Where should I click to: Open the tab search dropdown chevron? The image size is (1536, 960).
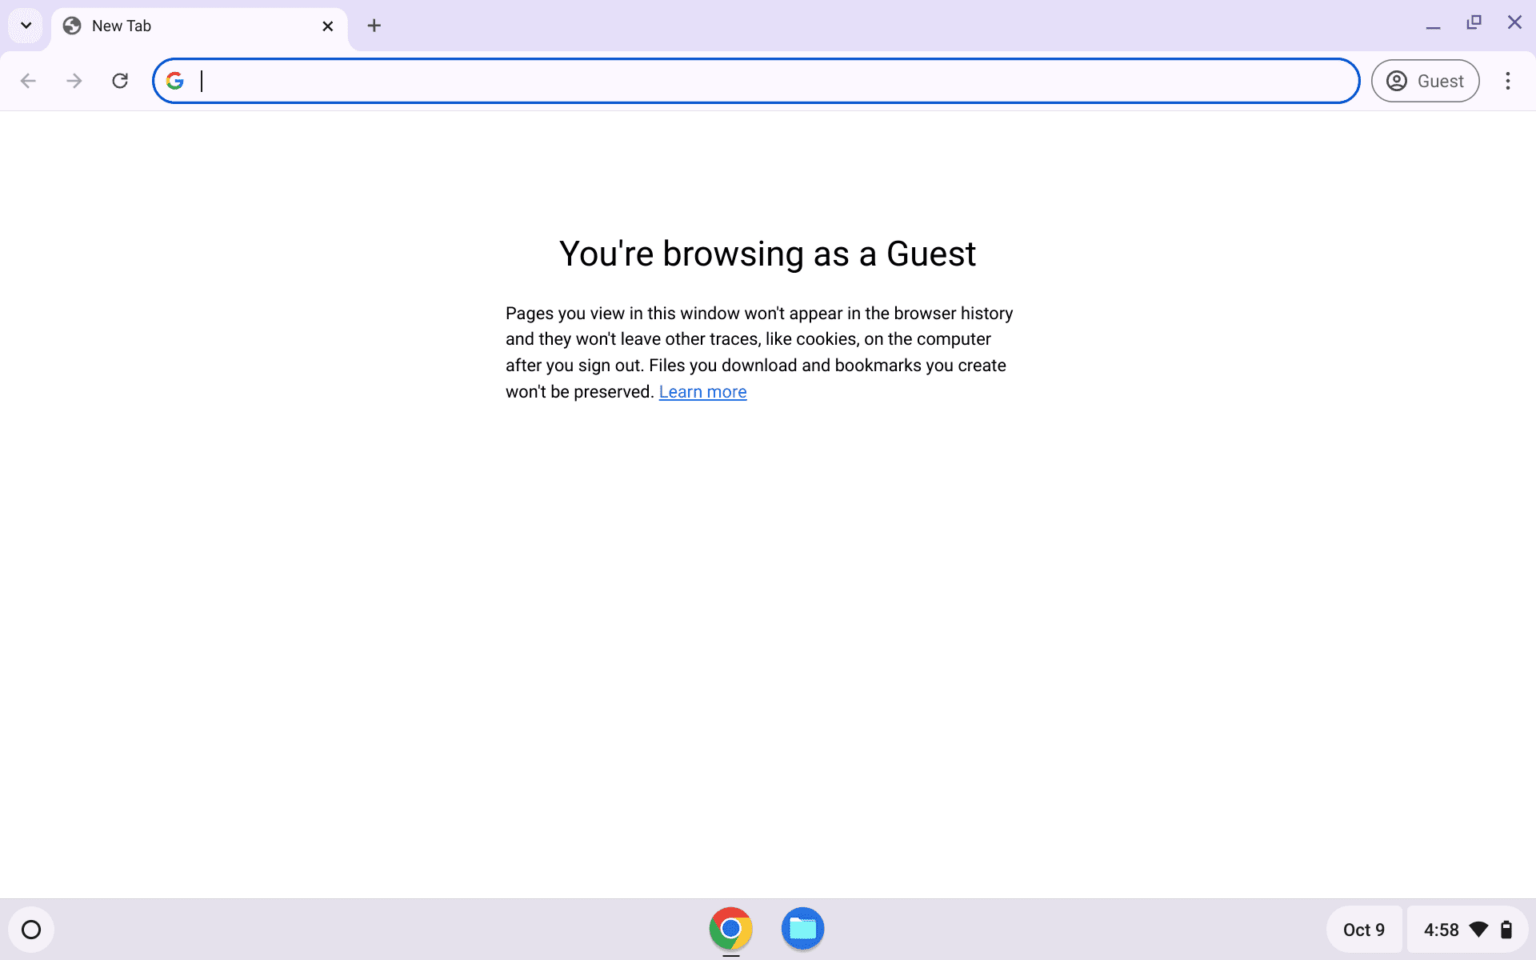(x=26, y=26)
